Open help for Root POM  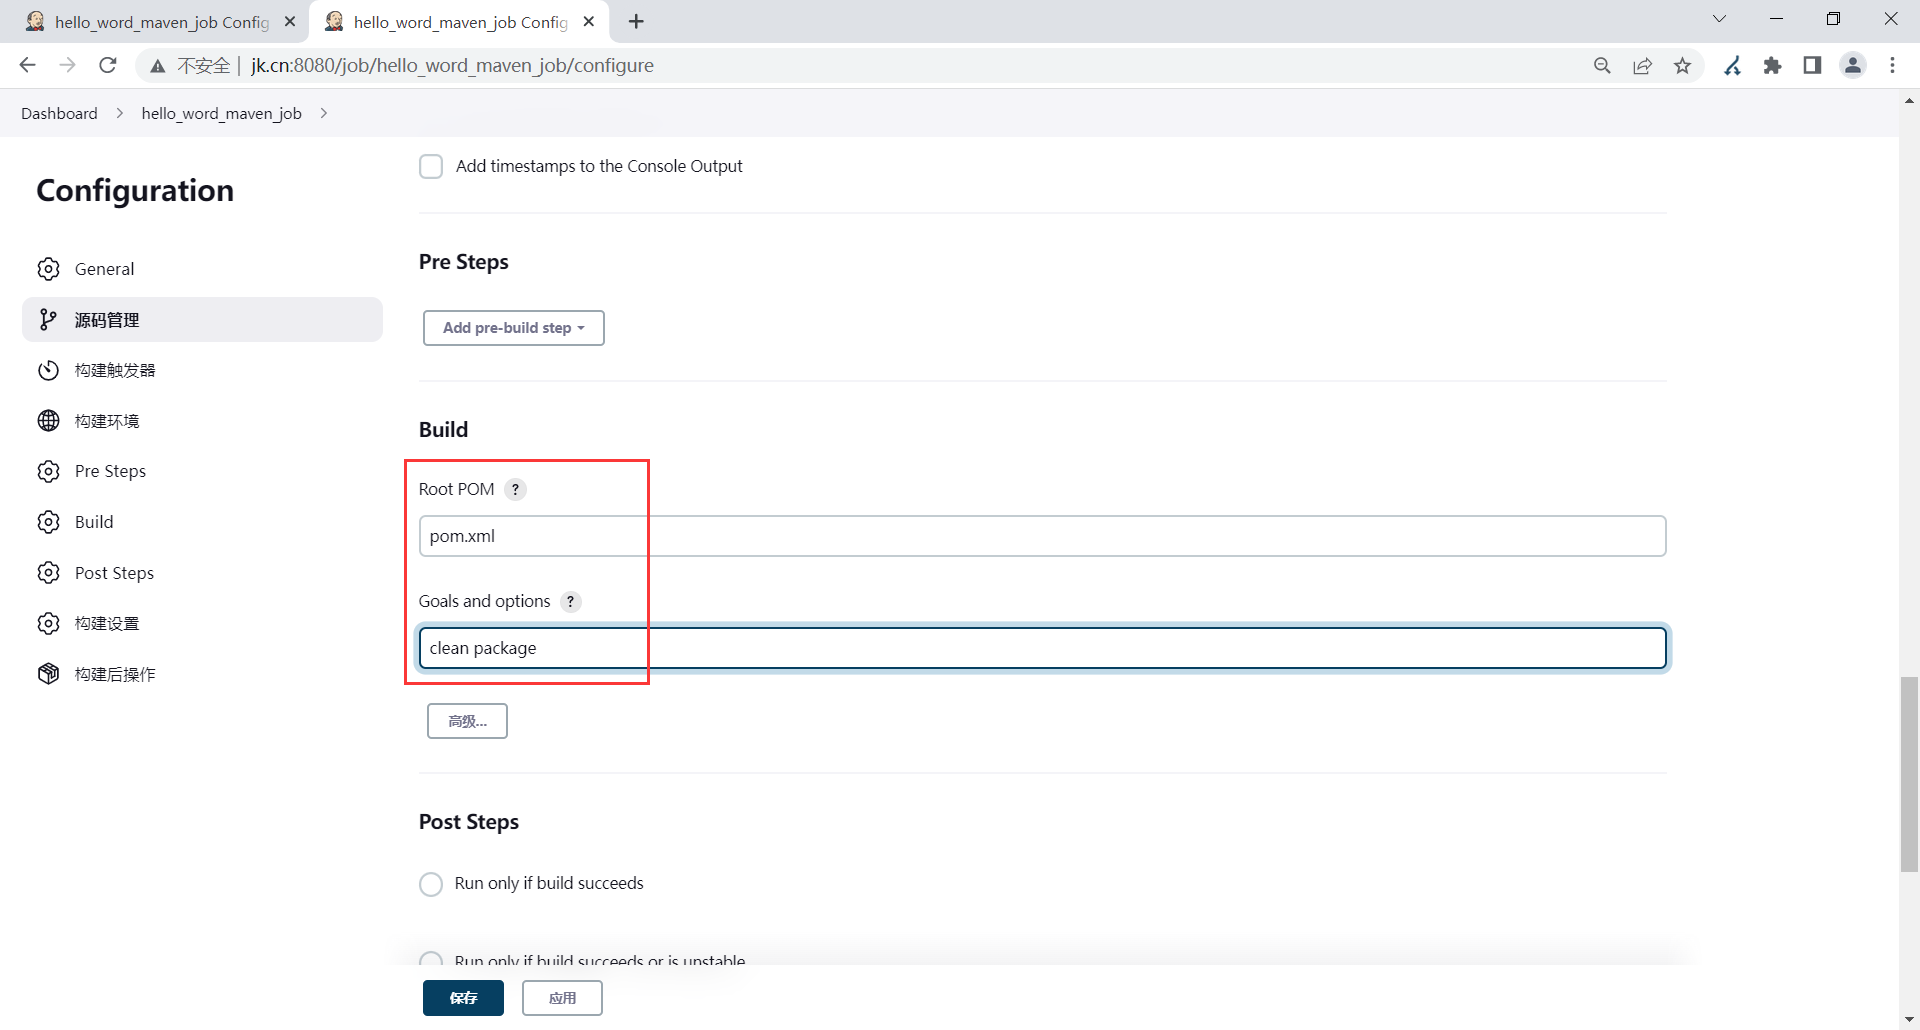point(515,489)
